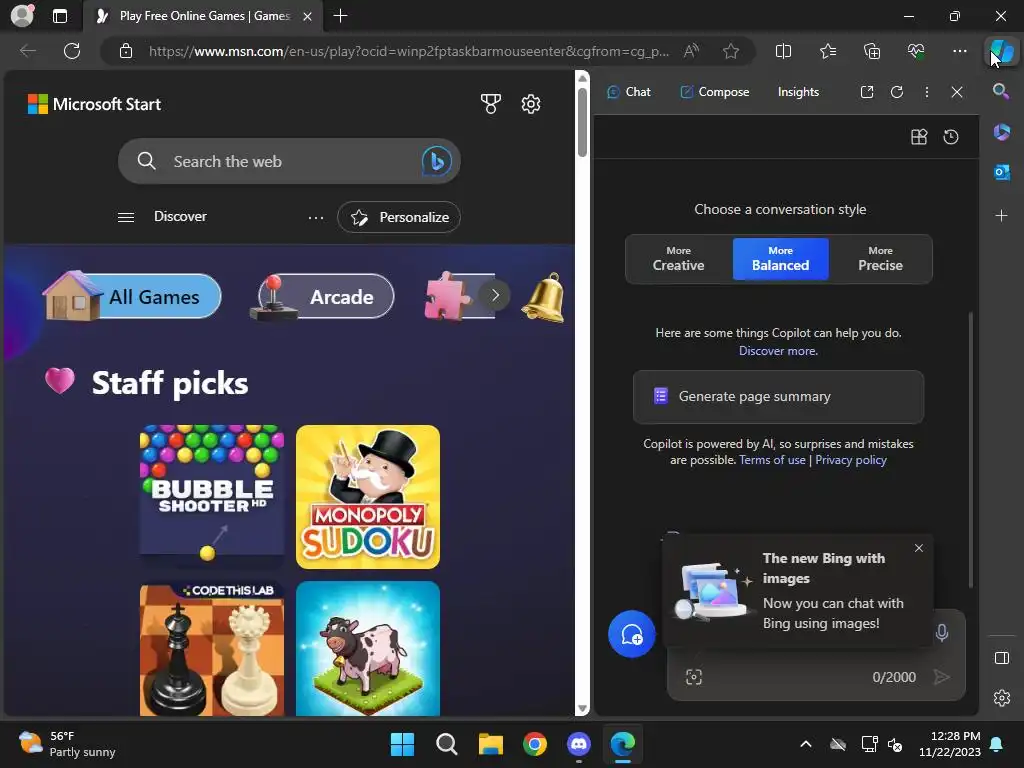Open the Discover more link

pyautogui.click(x=778, y=351)
